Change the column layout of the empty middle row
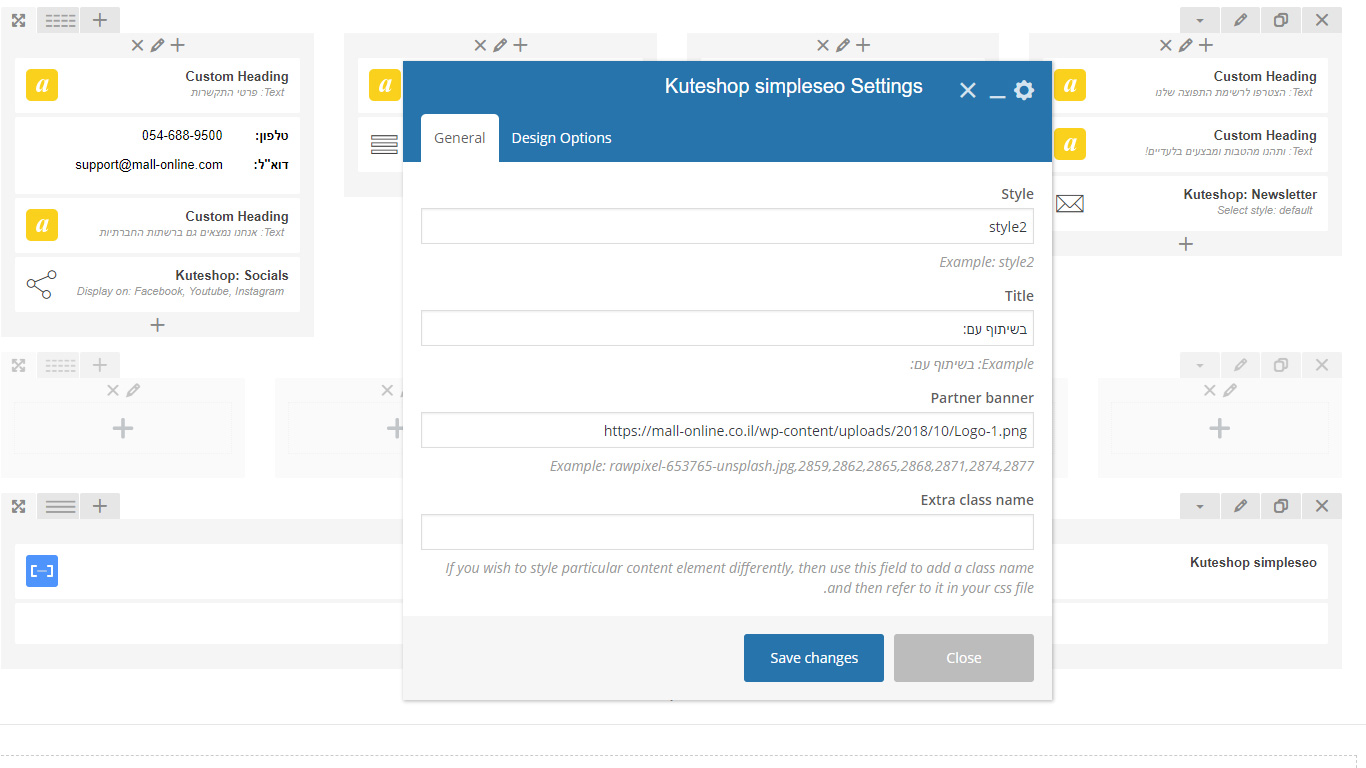1366x768 pixels. click(x=59, y=365)
